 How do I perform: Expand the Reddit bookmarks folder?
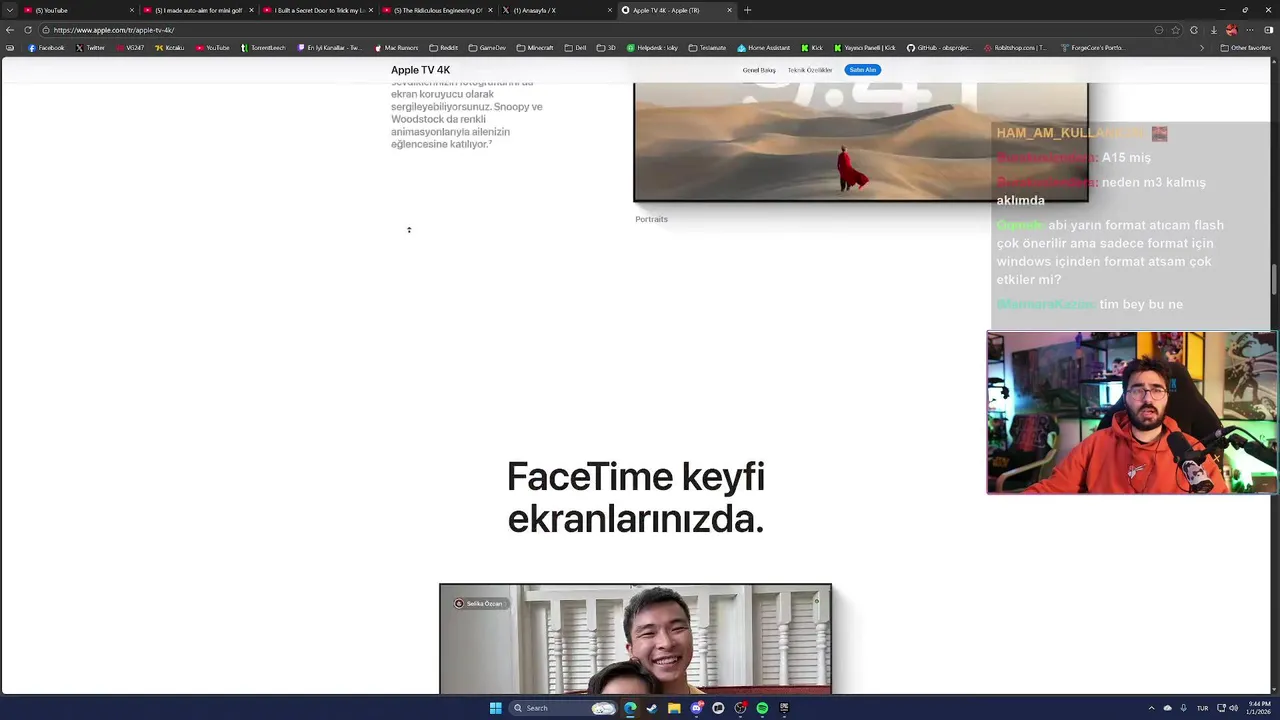443,48
